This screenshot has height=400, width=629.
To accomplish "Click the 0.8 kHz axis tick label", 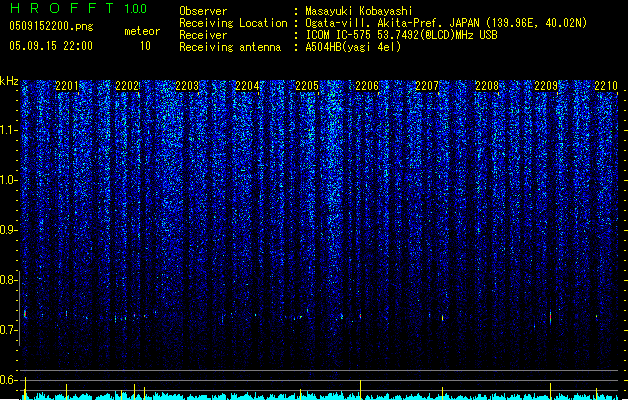I will (x=8, y=280).
